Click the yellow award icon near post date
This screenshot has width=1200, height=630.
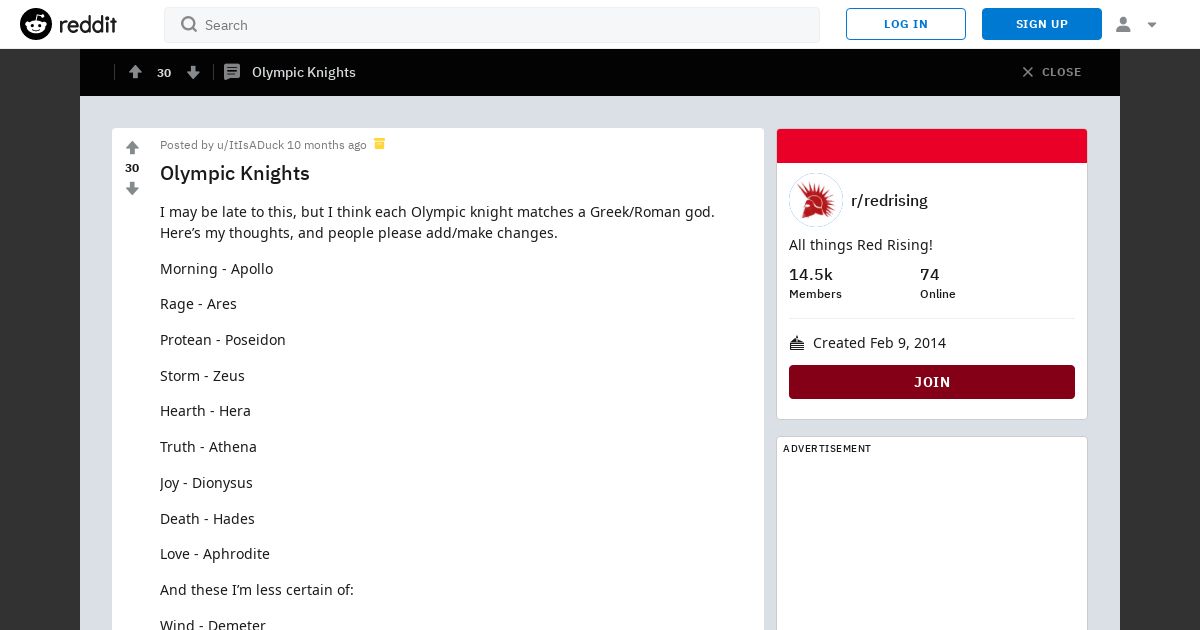coord(380,144)
